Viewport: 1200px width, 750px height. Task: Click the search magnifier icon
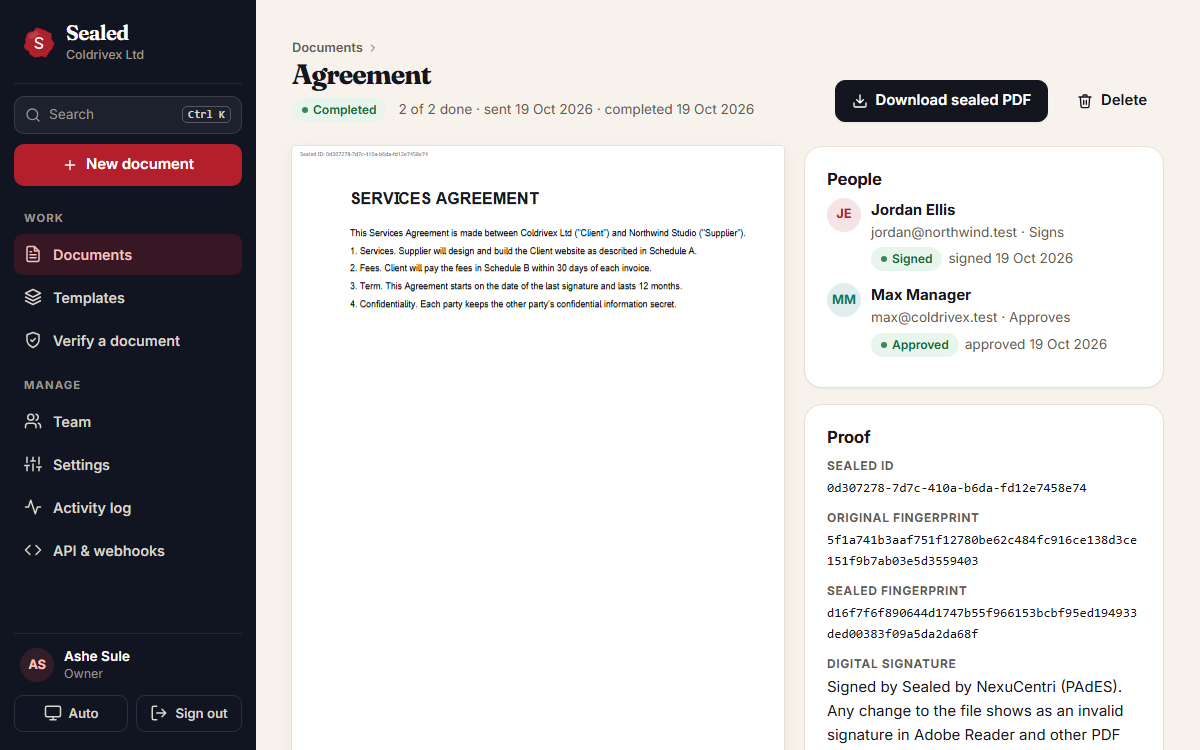coord(33,115)
